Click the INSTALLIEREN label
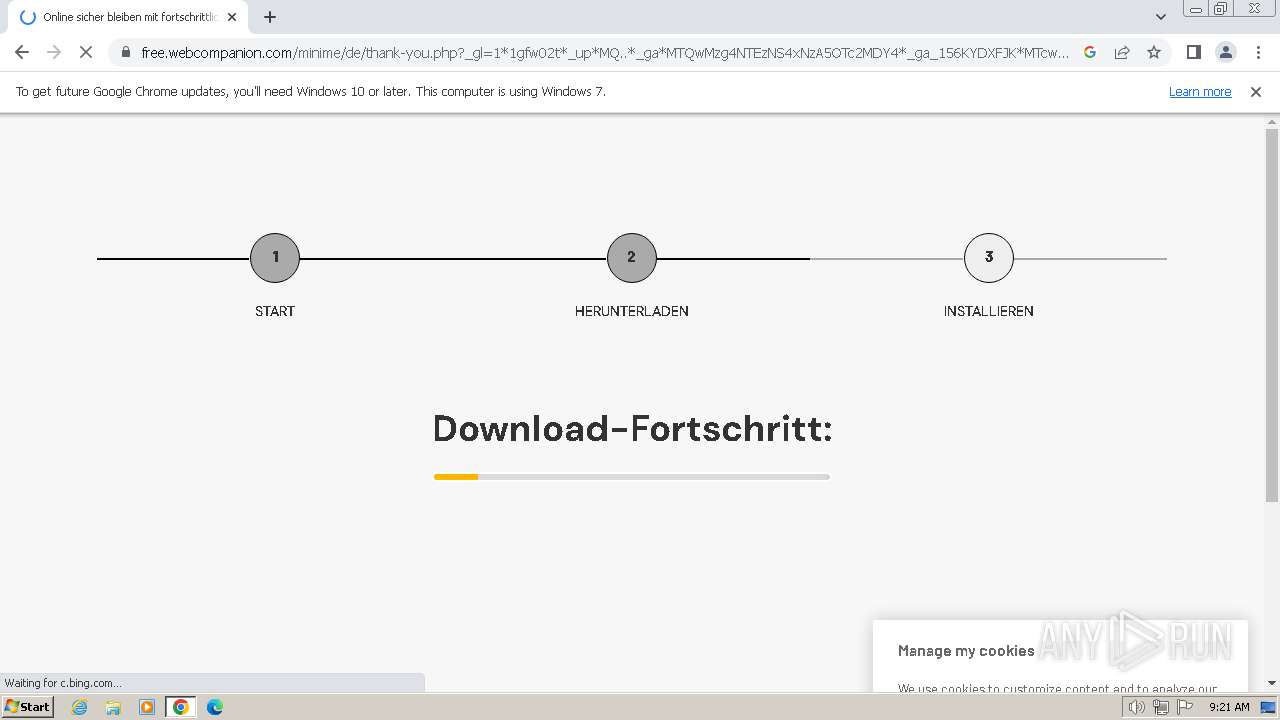The height and width of the screenshot is (720, 1280). [x=989, y=311]
